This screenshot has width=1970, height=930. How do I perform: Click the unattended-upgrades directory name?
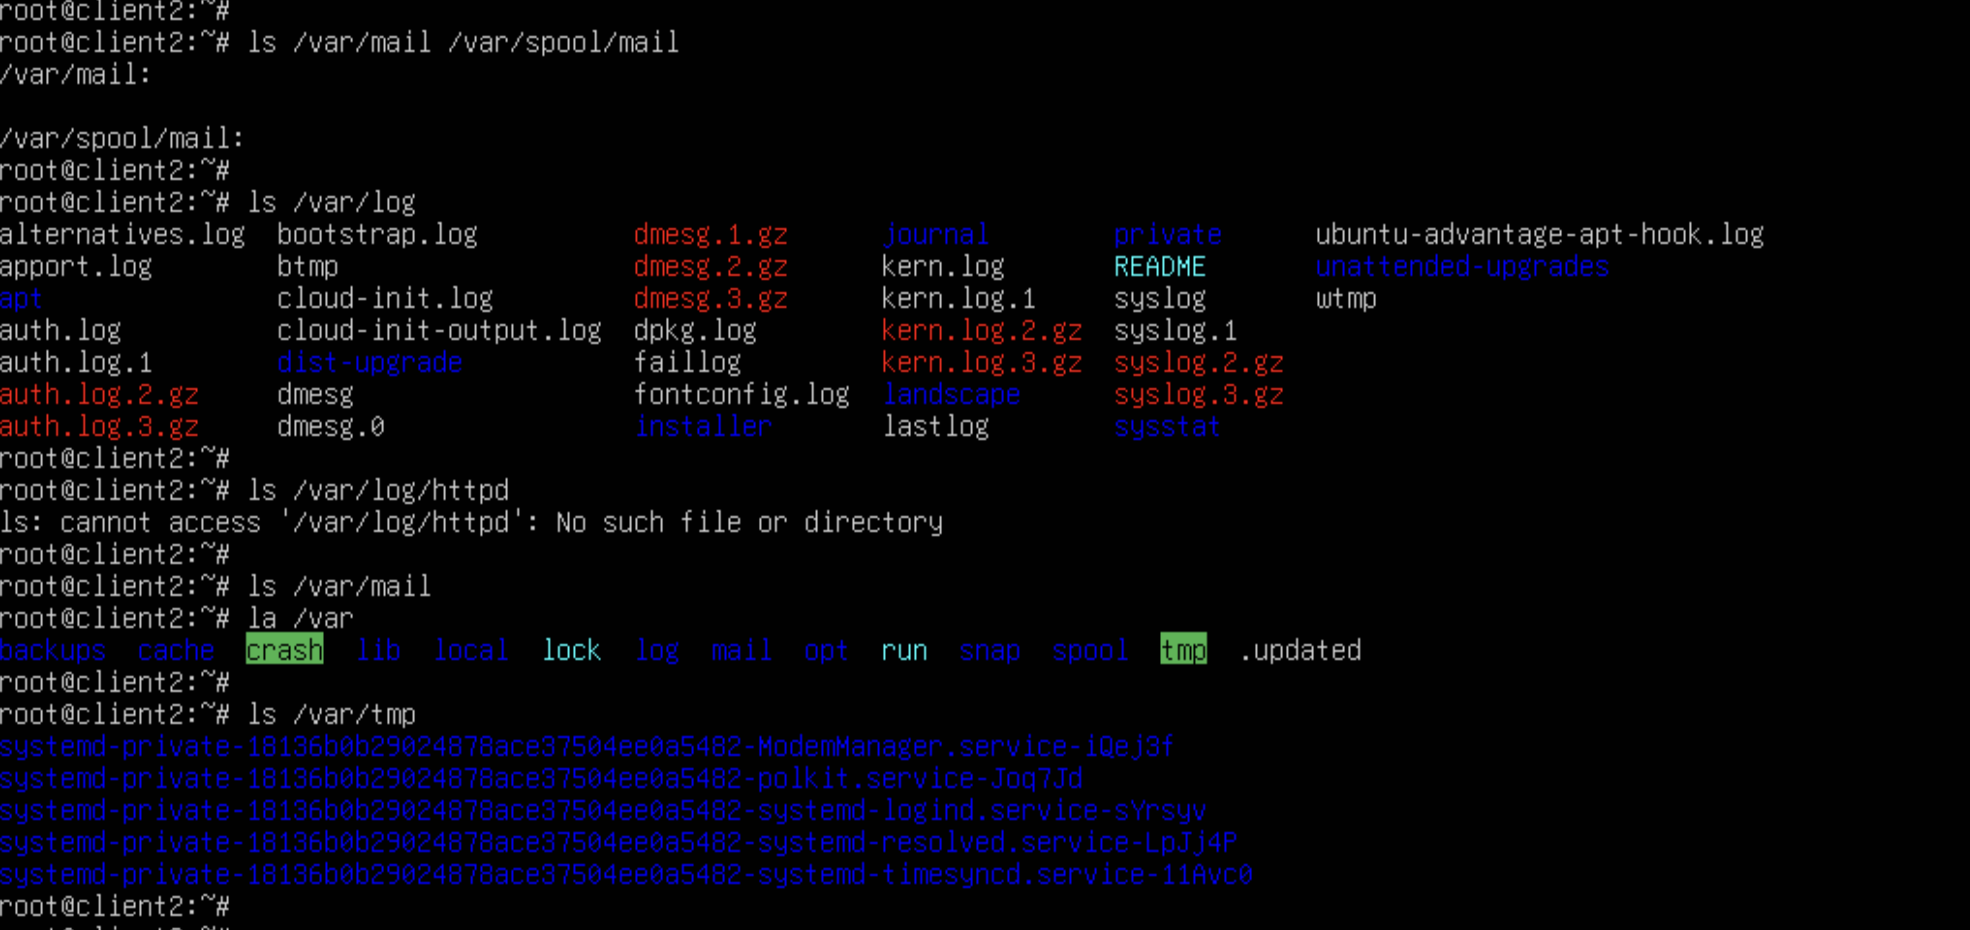1462,266
